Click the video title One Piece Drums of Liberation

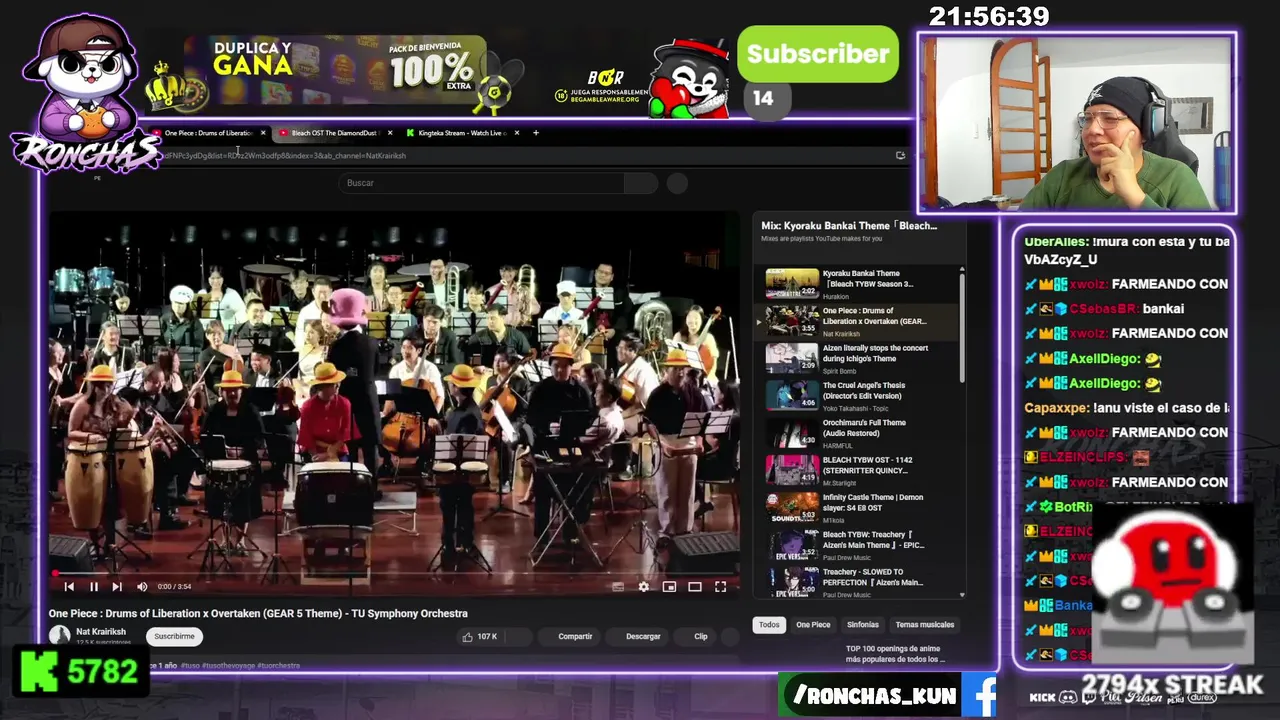(x=258, y=614)
